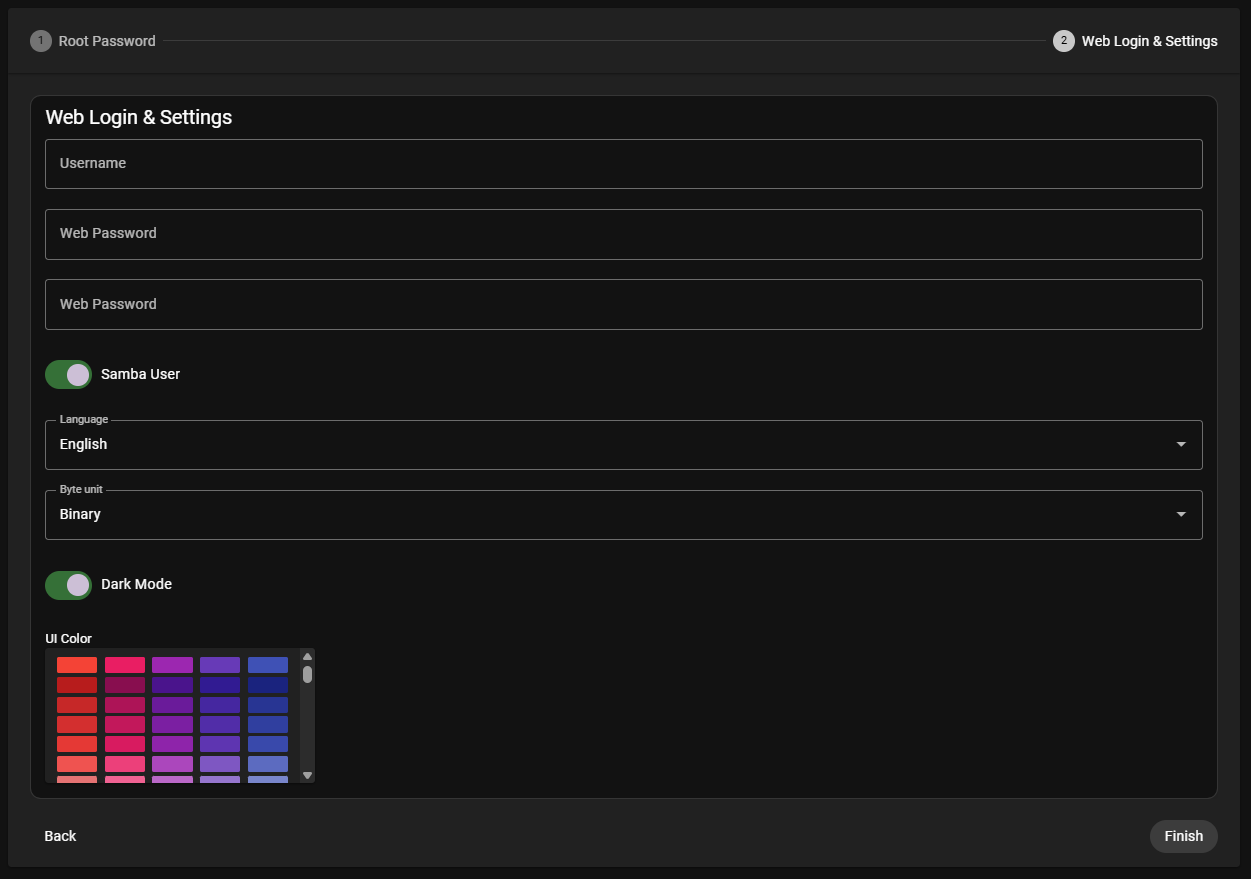Go back to the Root Password step
The width and height of the screenshot is (1251, 879).
pos(93,41)
